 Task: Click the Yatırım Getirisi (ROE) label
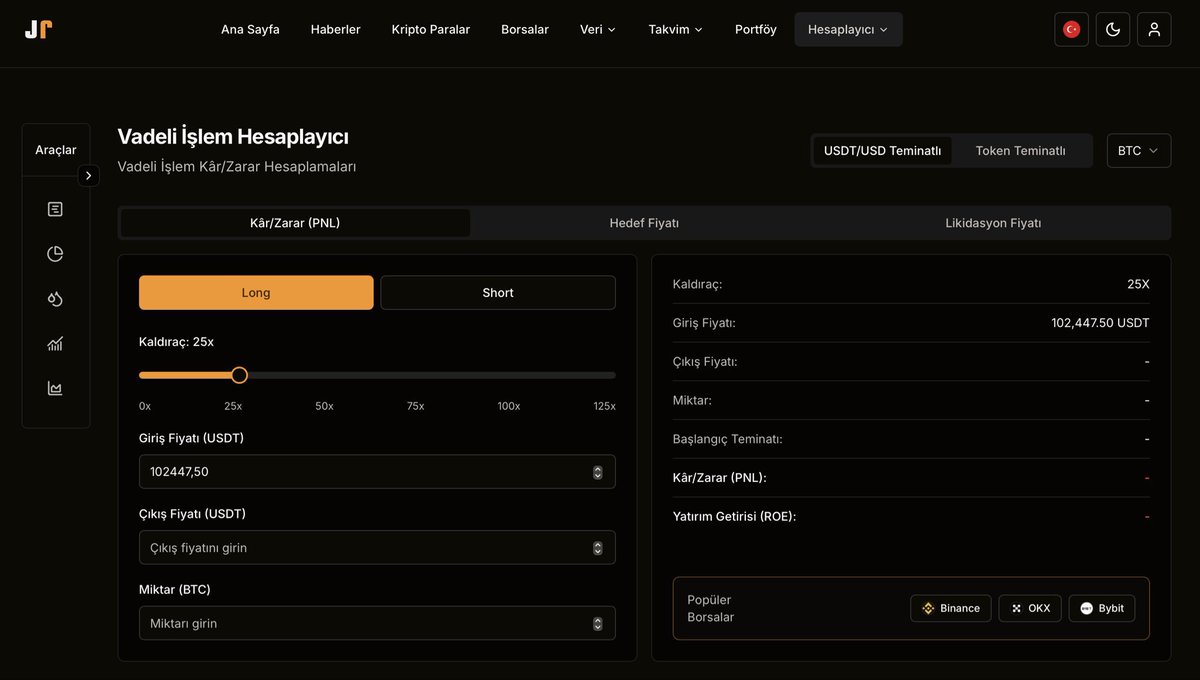[735, 517]
